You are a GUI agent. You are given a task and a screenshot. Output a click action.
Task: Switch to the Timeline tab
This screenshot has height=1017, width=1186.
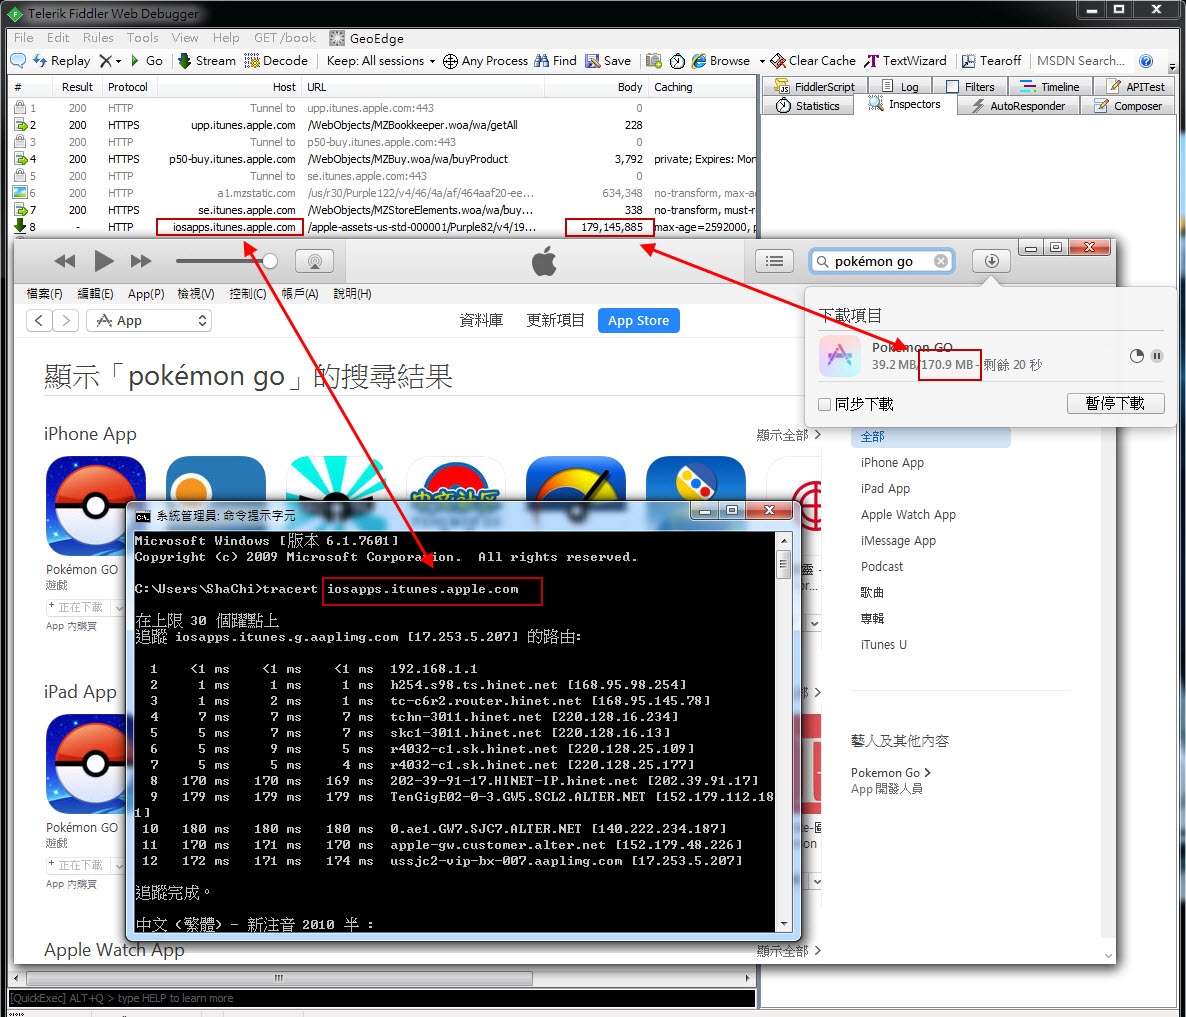(1050, 87)
